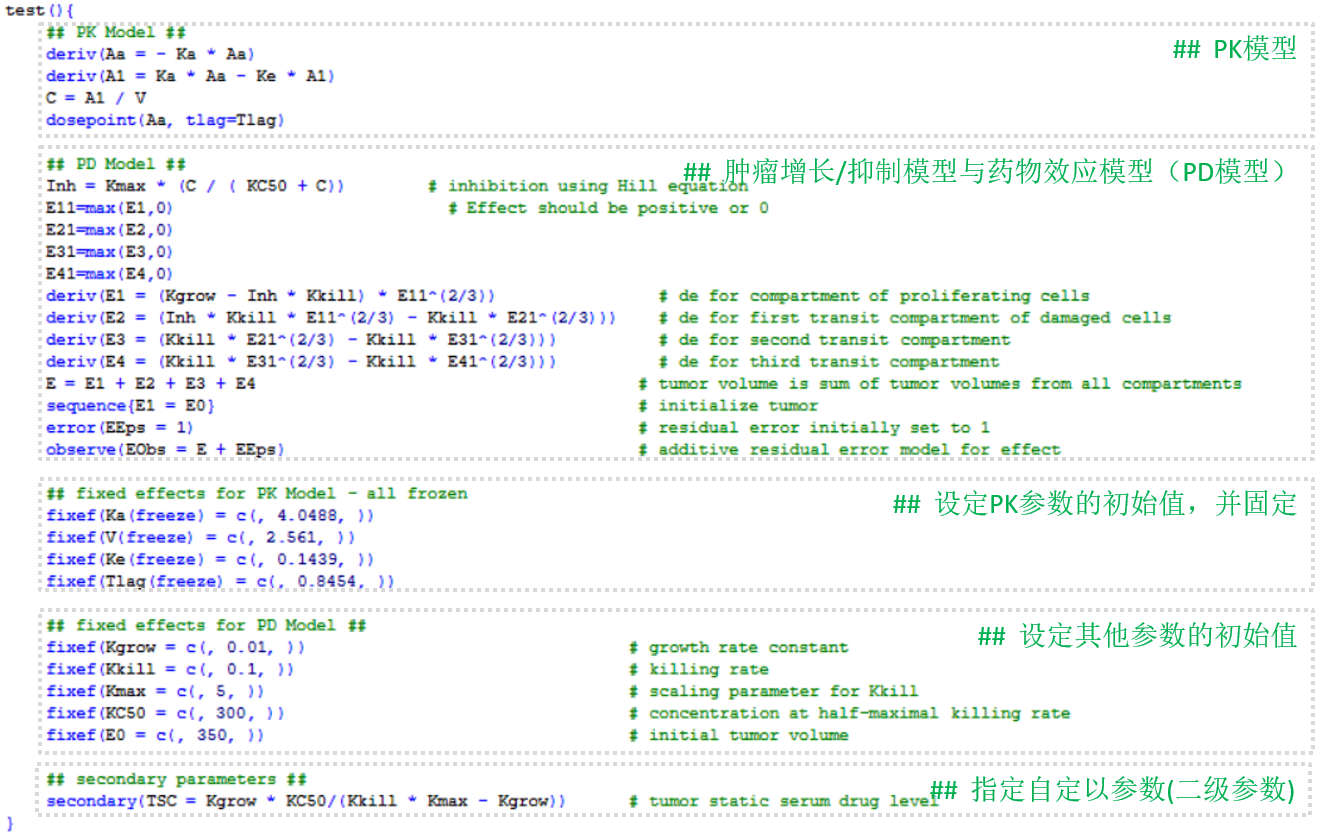
Task: Click the deriv(E1 = ...) proliferating cells equation
Action: [x=270, y=296]
